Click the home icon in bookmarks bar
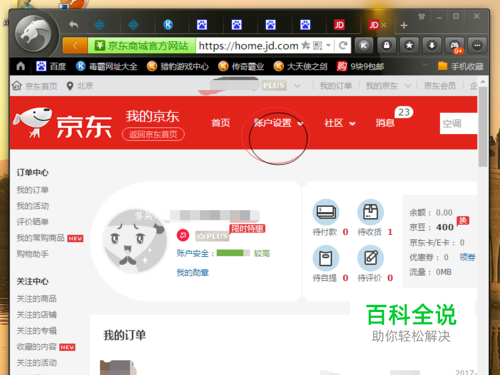Image resolution: width=500 pixels, height=375 pixels. [21, 66]
